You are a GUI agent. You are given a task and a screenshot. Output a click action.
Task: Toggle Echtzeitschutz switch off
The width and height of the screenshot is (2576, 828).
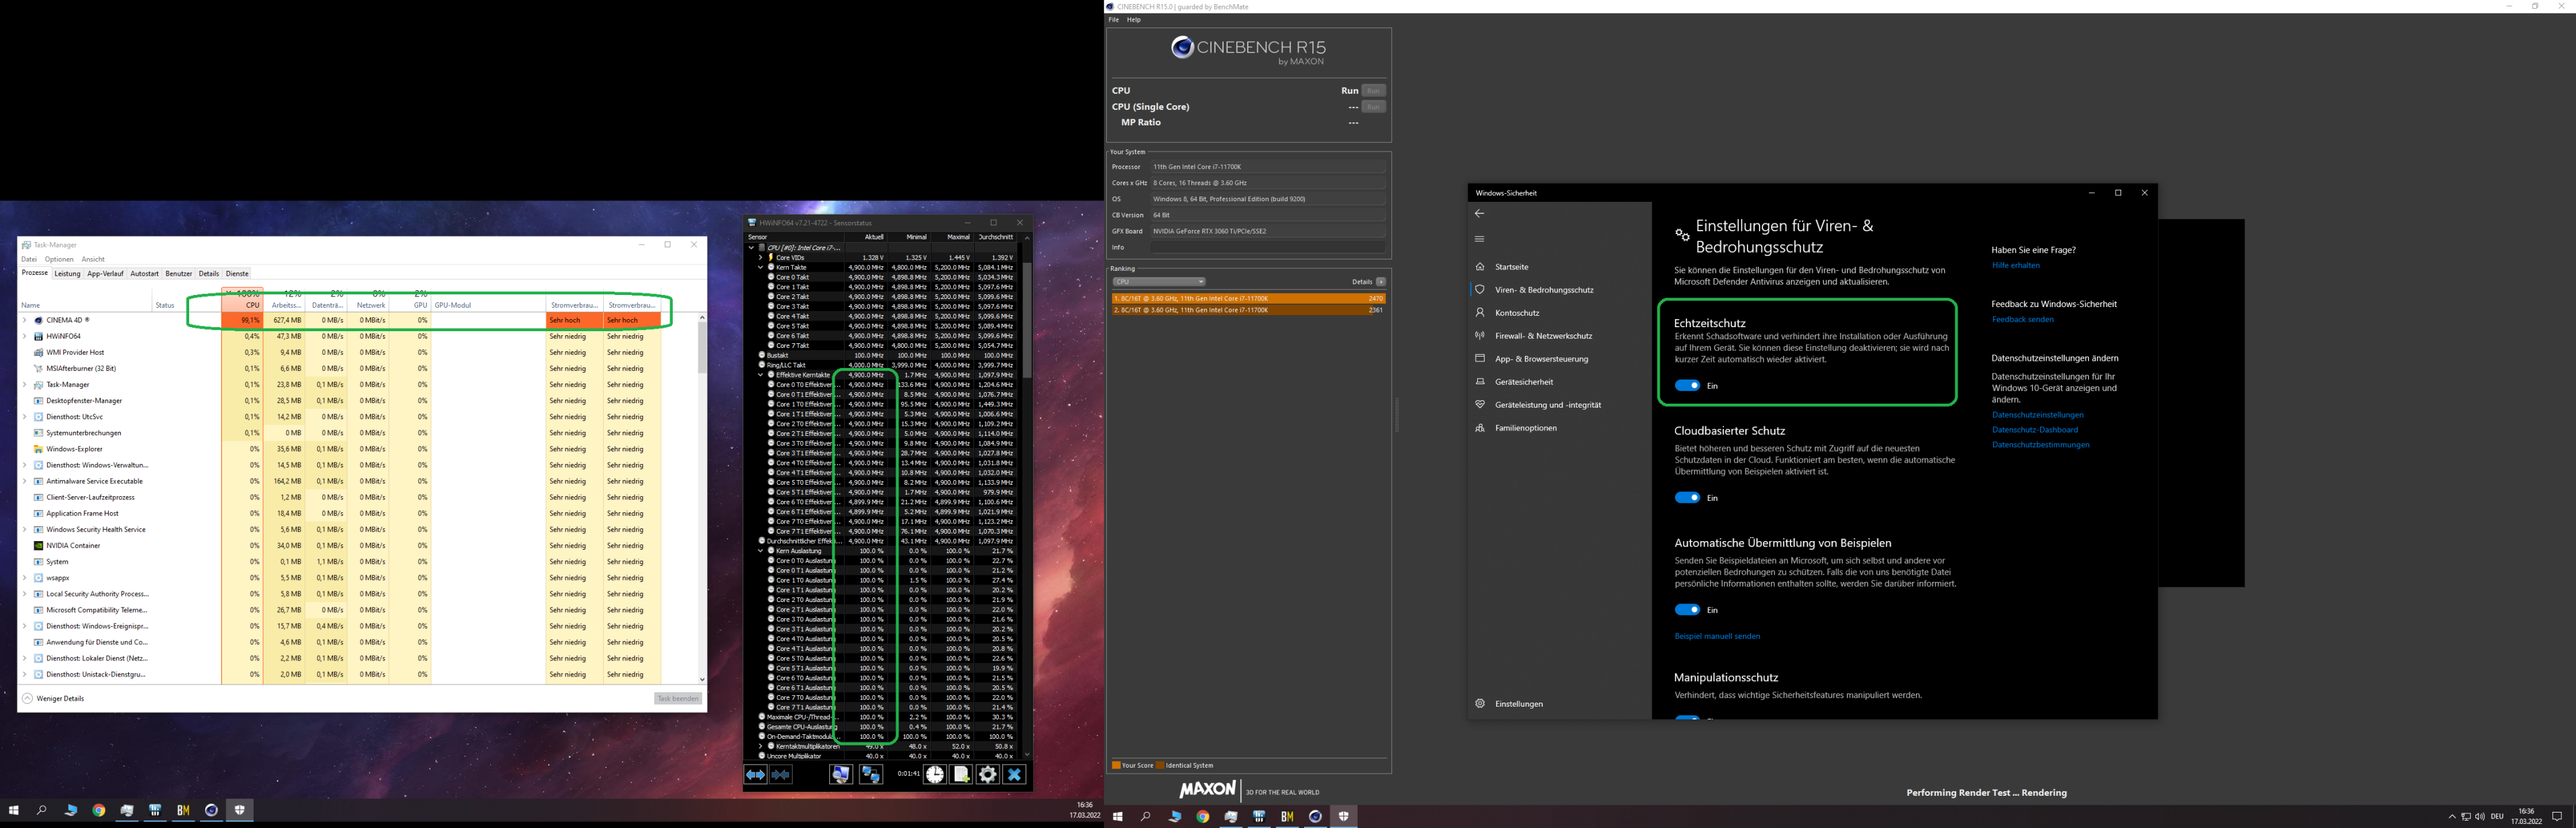pyautogui.click(x=1687, y=386)
